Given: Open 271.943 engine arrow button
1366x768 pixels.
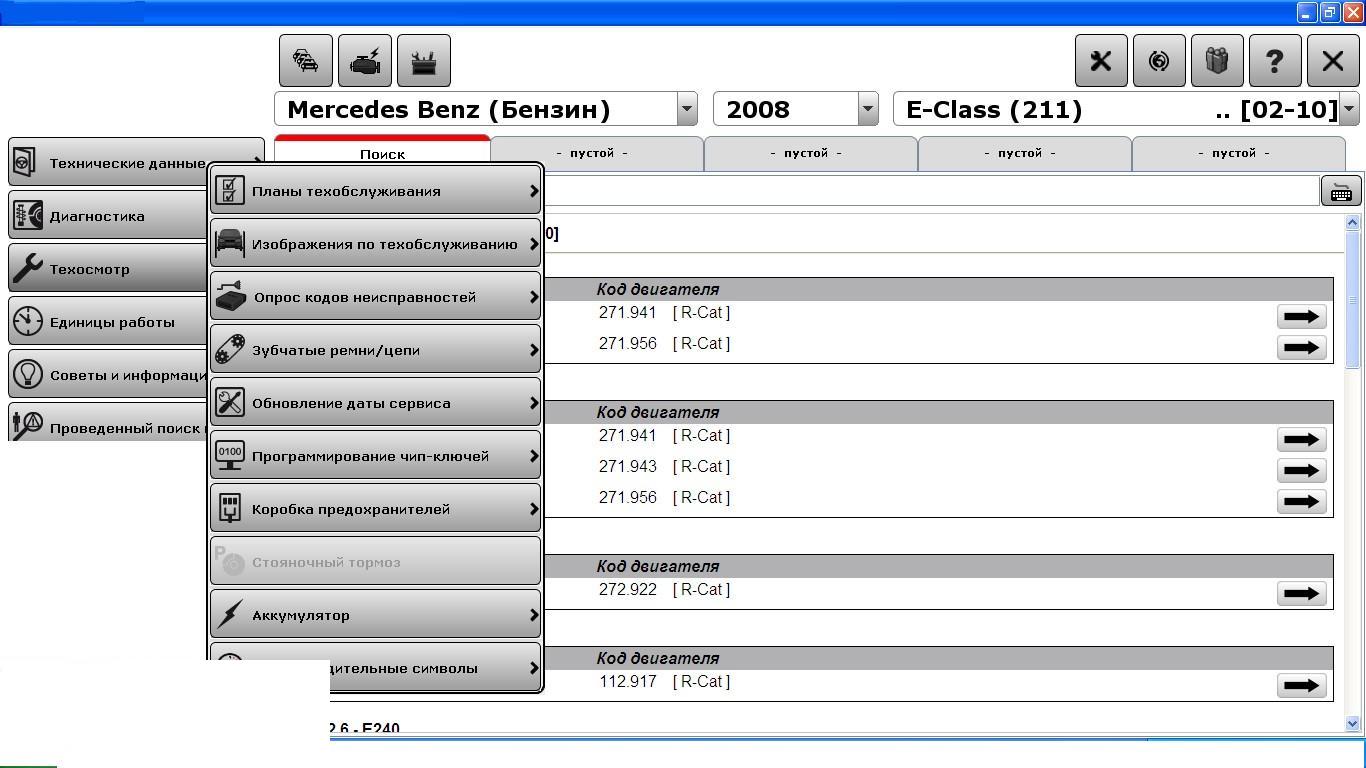Looking at the screenshot, I should pyautogui.click(x=1301, y=470).
